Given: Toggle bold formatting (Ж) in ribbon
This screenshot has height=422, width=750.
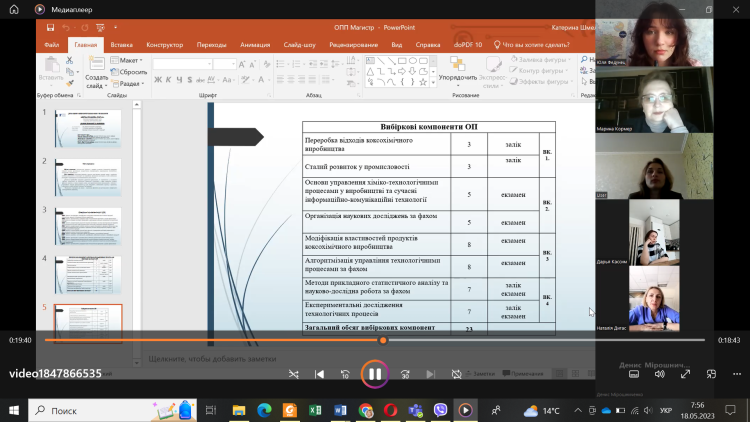Looking at the screenshot, I should [x=159, y=80].
